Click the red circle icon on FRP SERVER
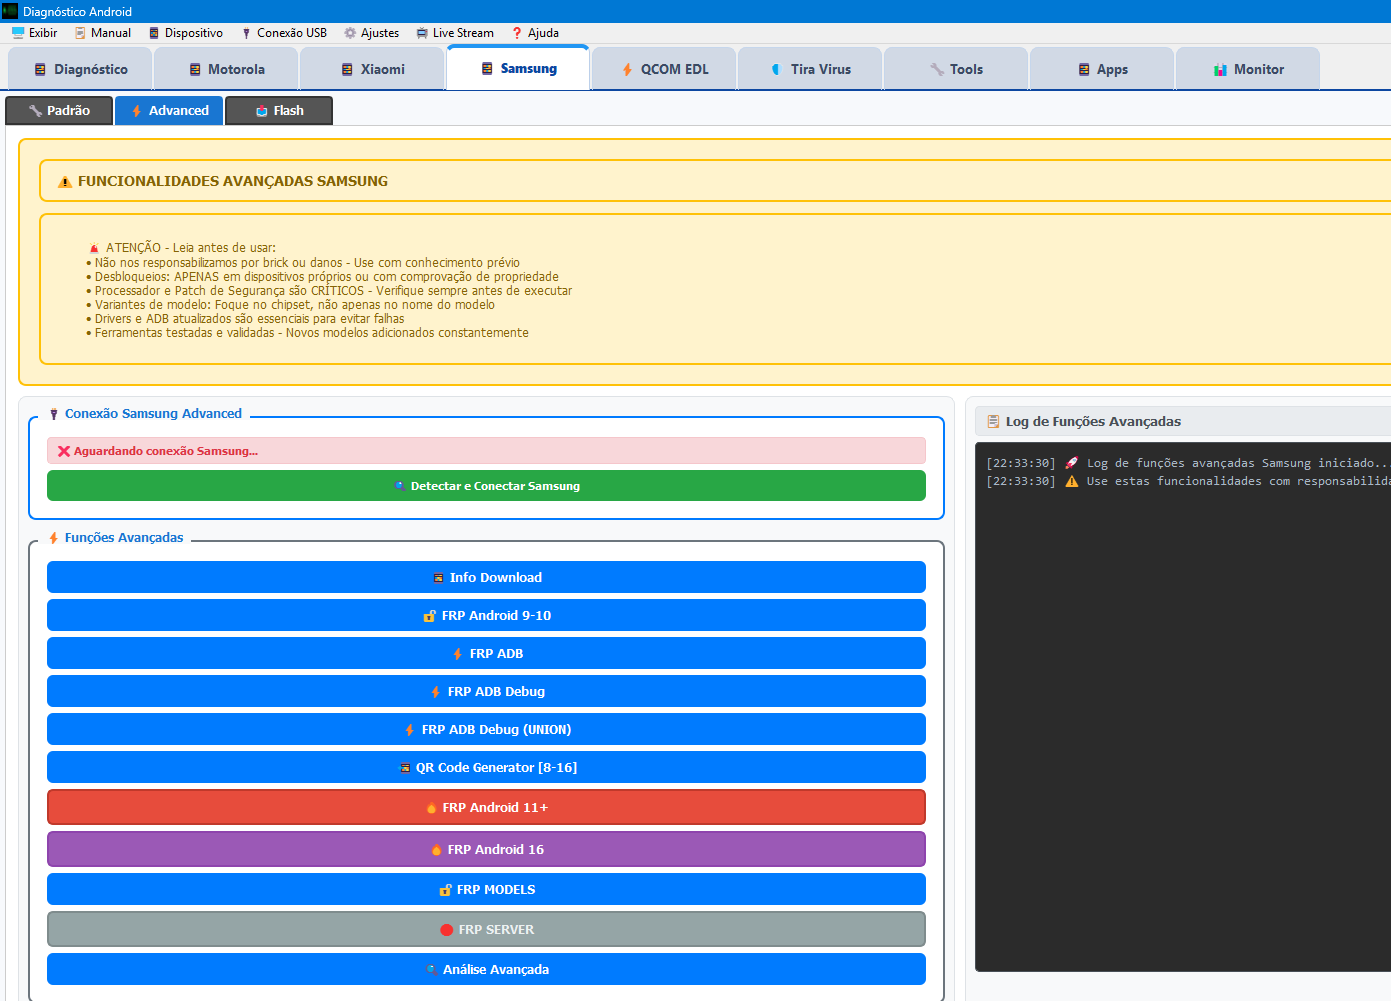The height and width of the screenshot is (1001, 1391). [447, 930]
